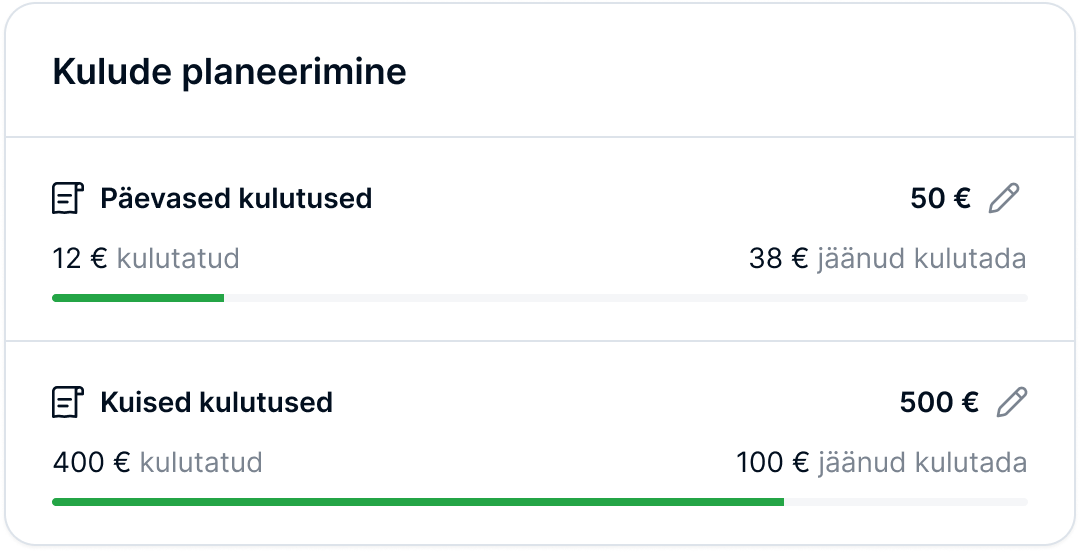The height and width of the screenshot is (552, 1080).
Task: Click the green filled part of monthly progress bar
Action: coord(418,502)
